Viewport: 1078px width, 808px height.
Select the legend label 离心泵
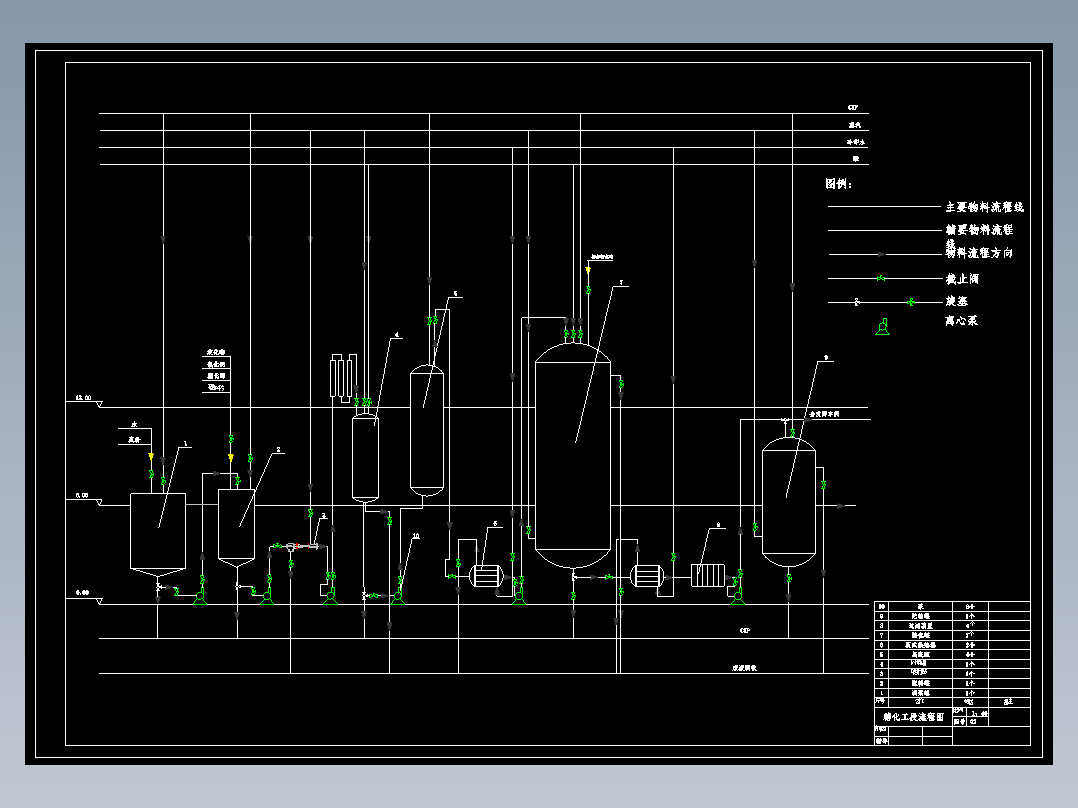pos(961,320)
